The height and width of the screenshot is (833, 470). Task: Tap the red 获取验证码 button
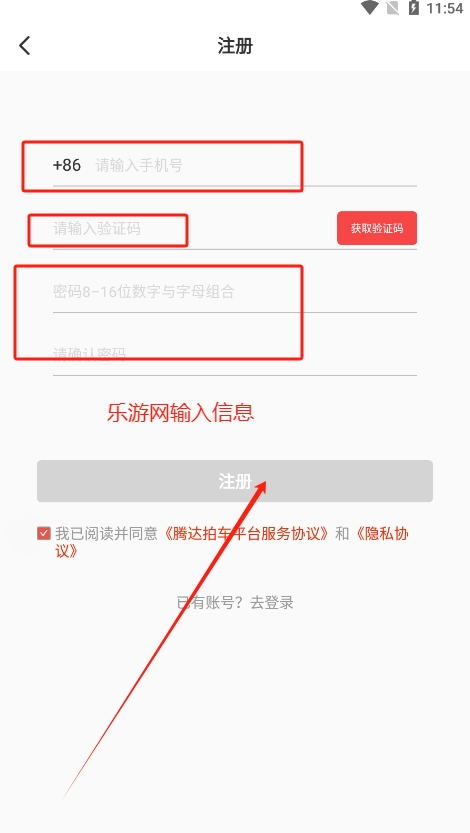click(377, 228)
